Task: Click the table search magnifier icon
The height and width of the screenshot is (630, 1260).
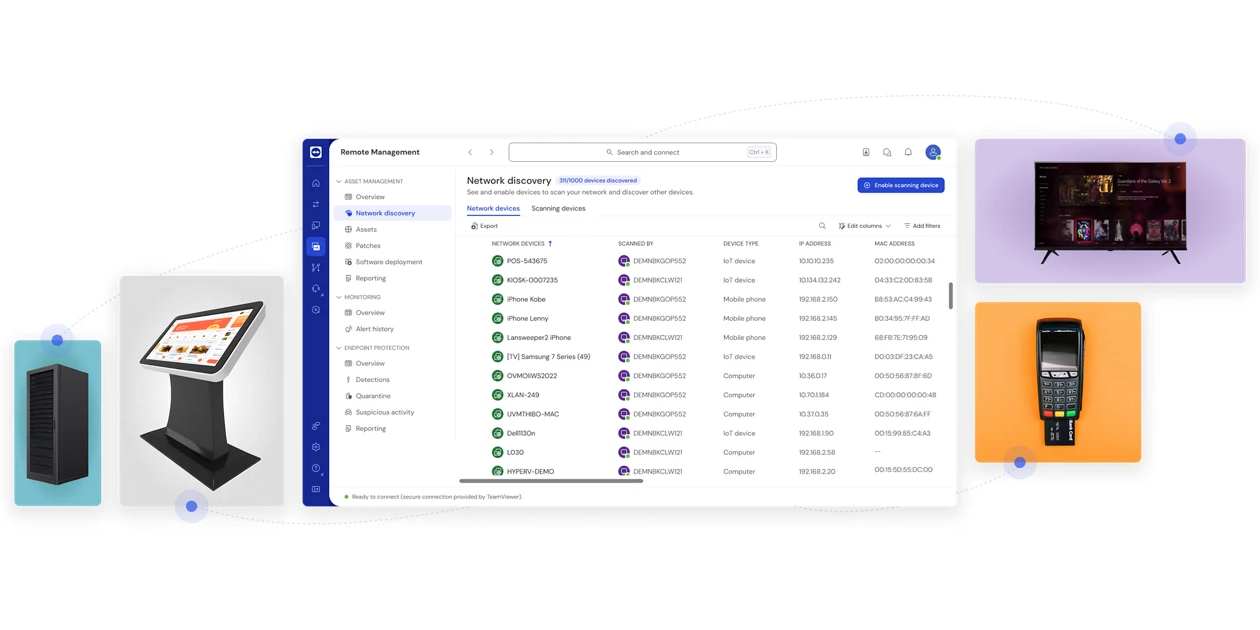Action: pyautogui.click(x=822, y=226)
